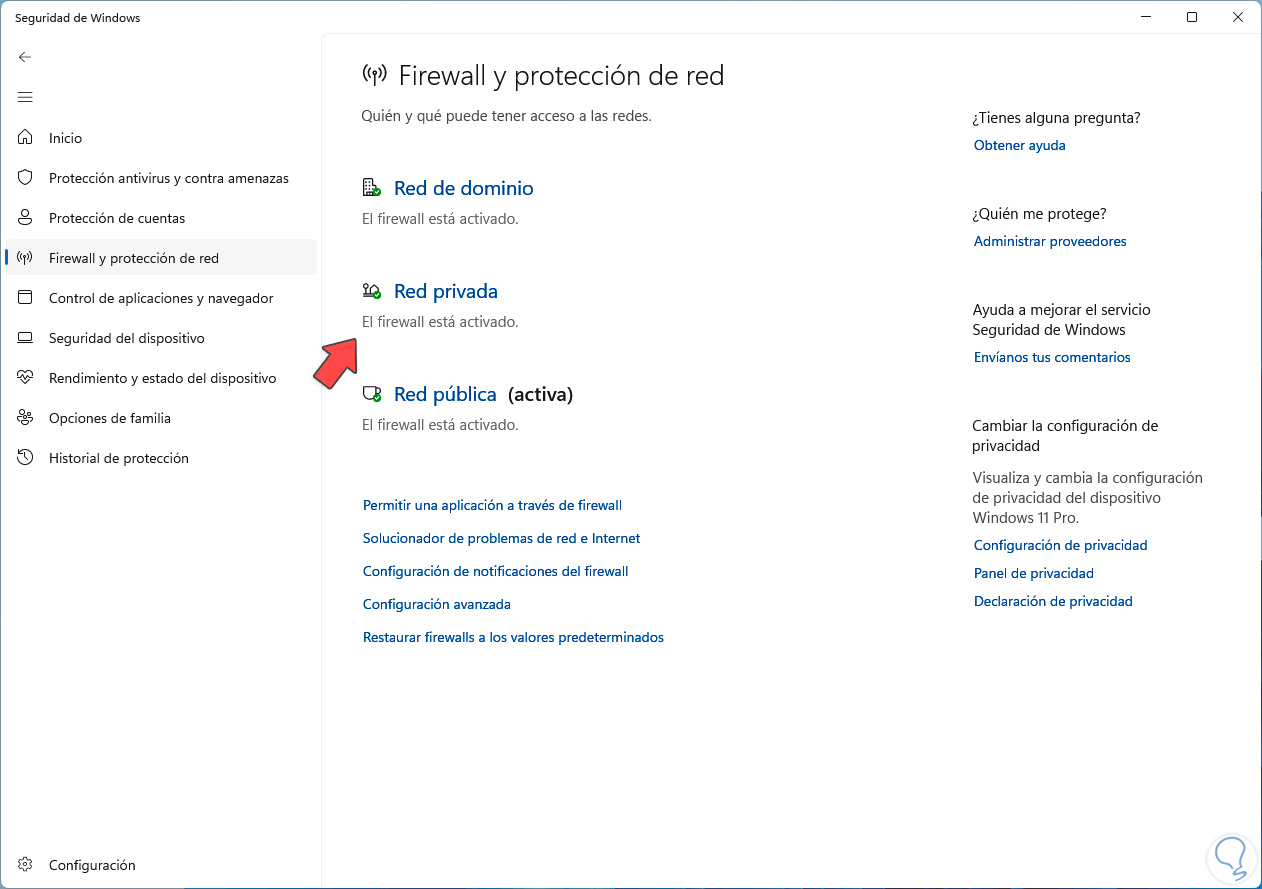Open Red privada network settings

tap(445, 291)
